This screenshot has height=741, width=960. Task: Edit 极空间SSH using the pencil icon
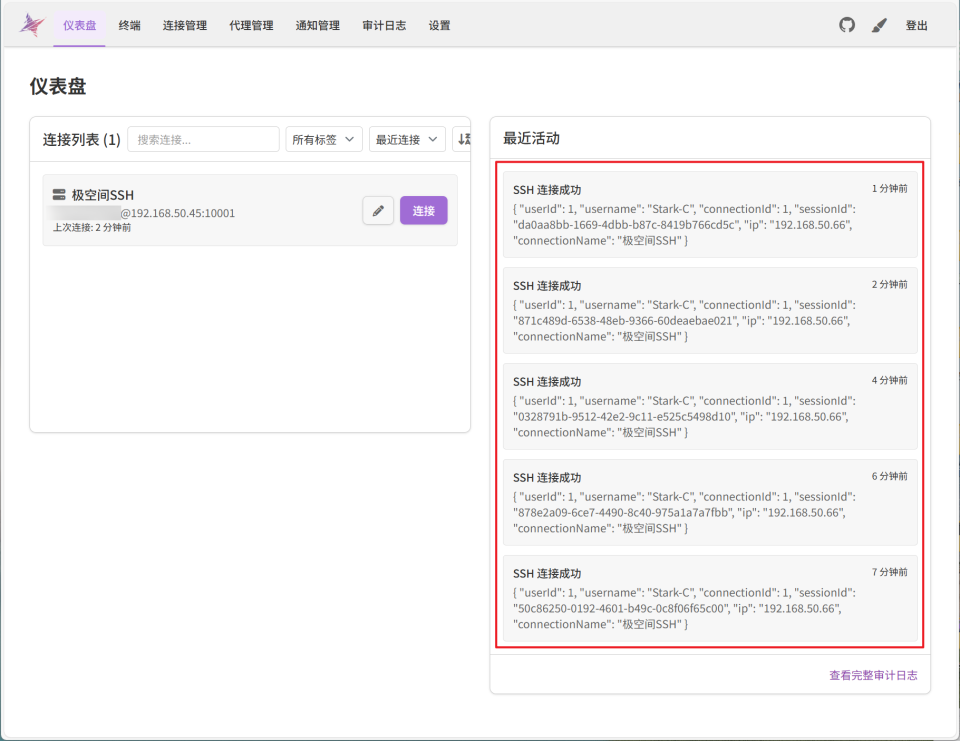point(378,210)
